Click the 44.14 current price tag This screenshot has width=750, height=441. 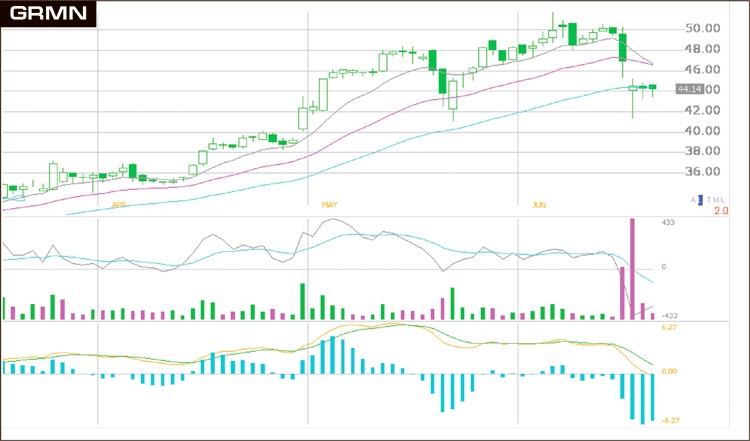[688, 90]
